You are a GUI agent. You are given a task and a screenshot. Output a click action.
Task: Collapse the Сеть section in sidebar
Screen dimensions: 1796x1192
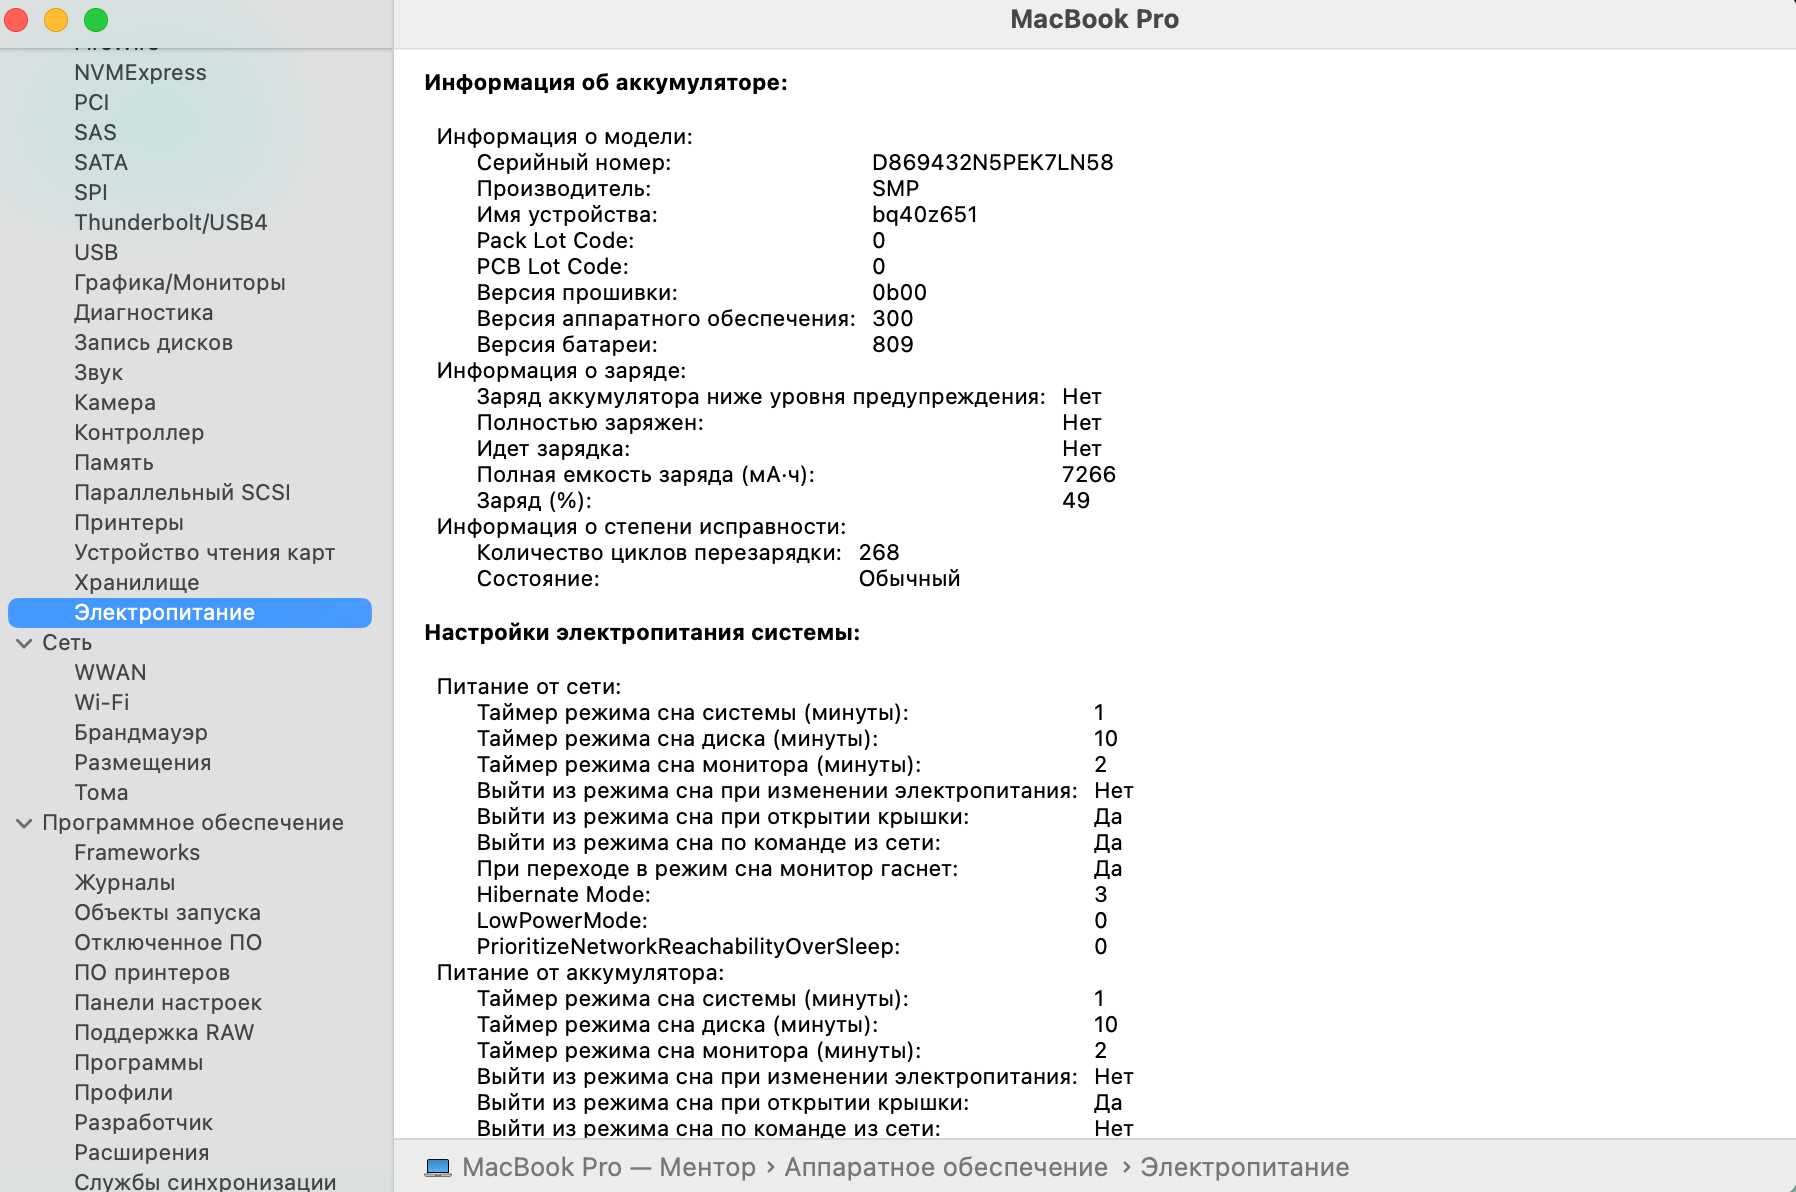[x=24, y=643]
